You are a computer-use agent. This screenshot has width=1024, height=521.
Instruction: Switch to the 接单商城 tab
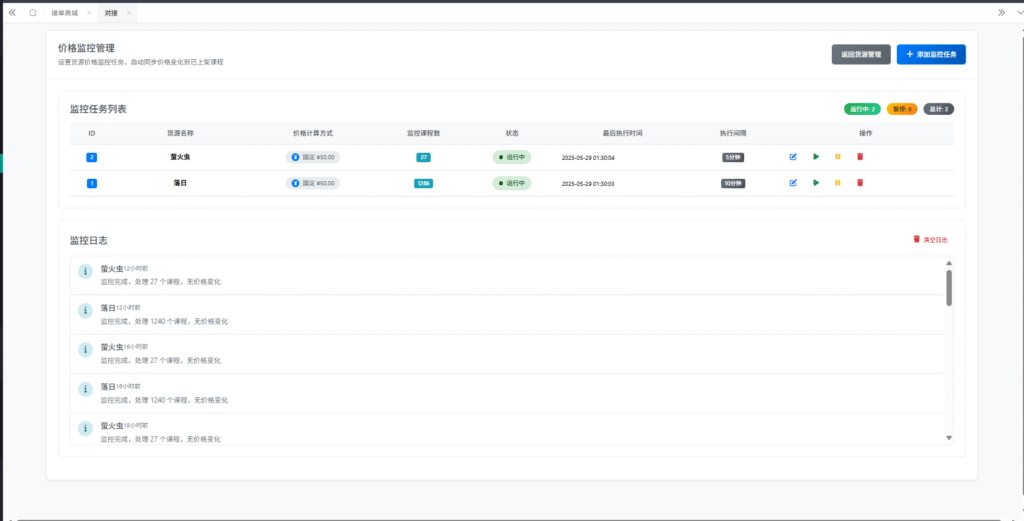pyautogui.click(x=65, y=12)
